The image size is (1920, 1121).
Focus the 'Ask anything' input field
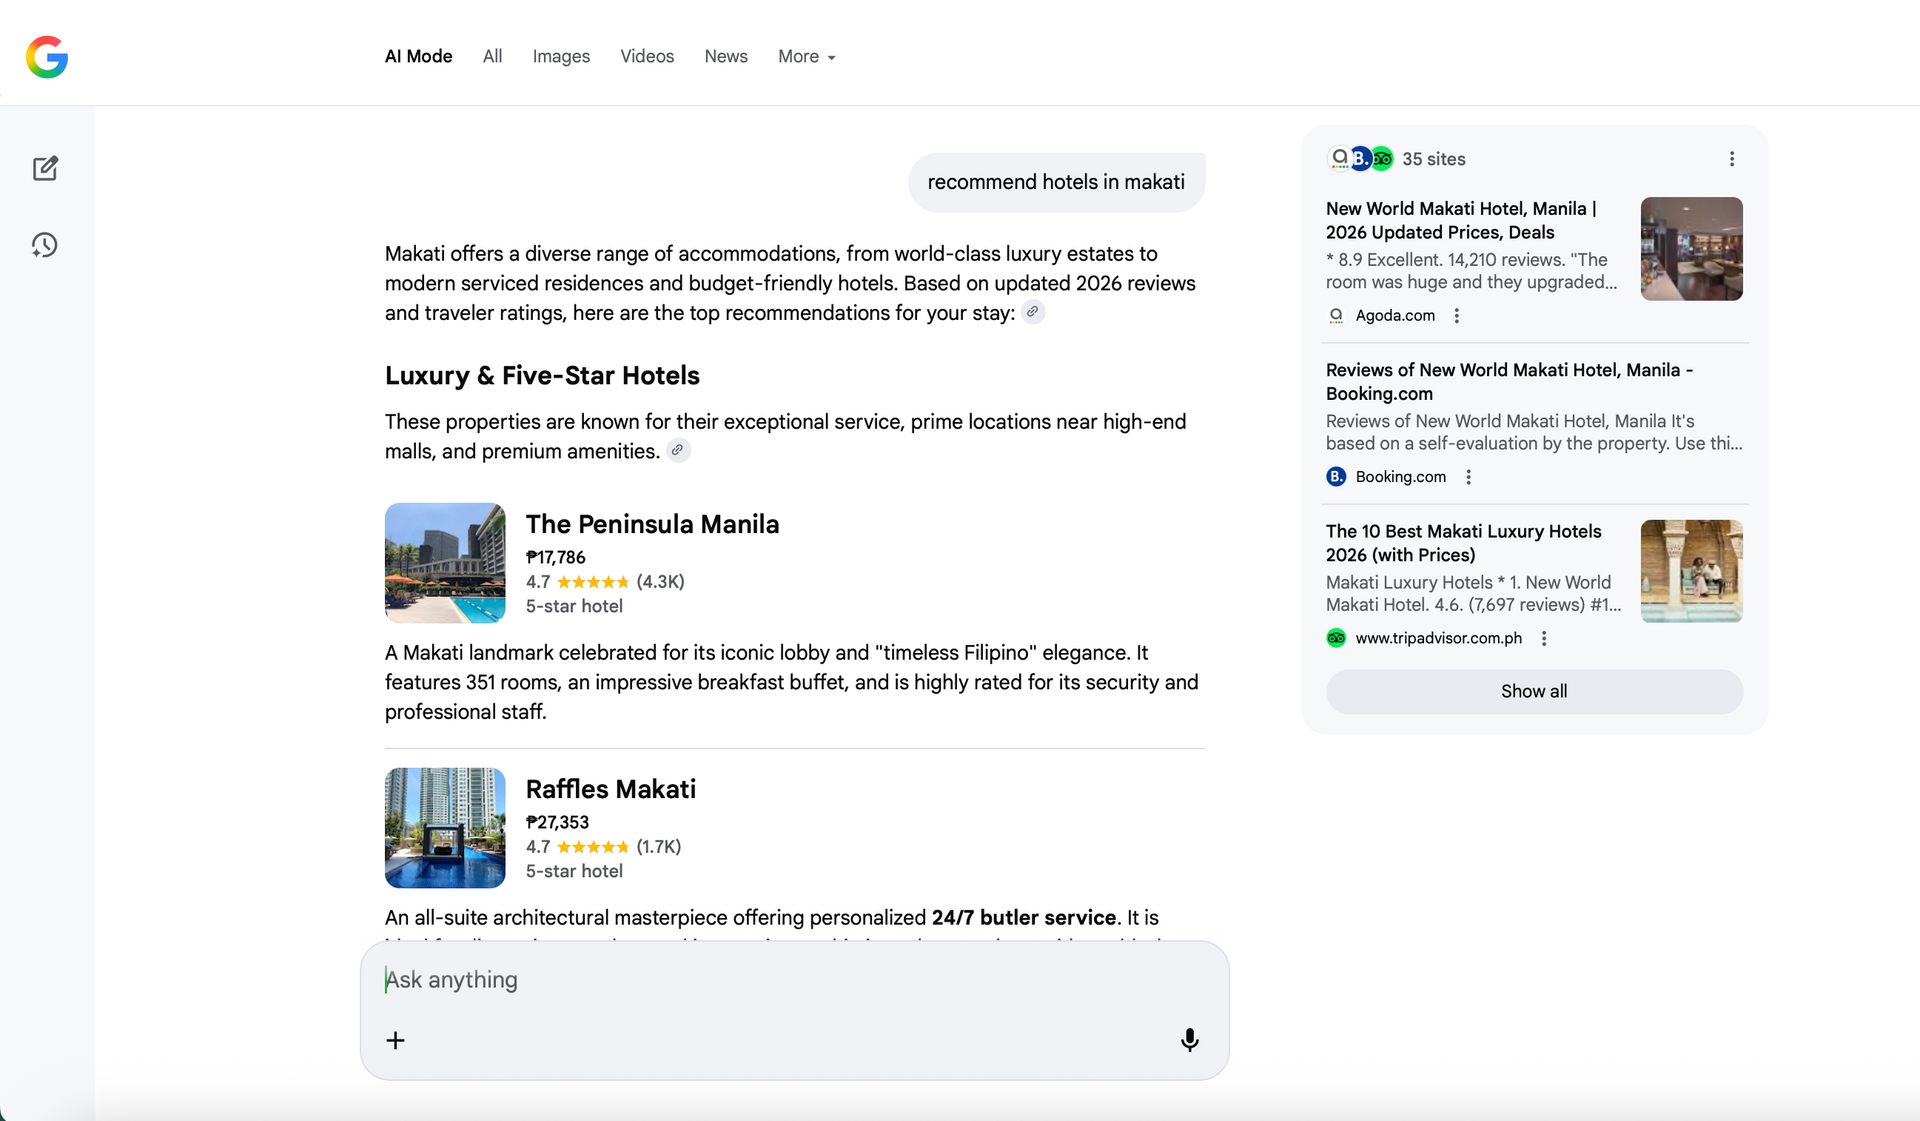(794, 980)
